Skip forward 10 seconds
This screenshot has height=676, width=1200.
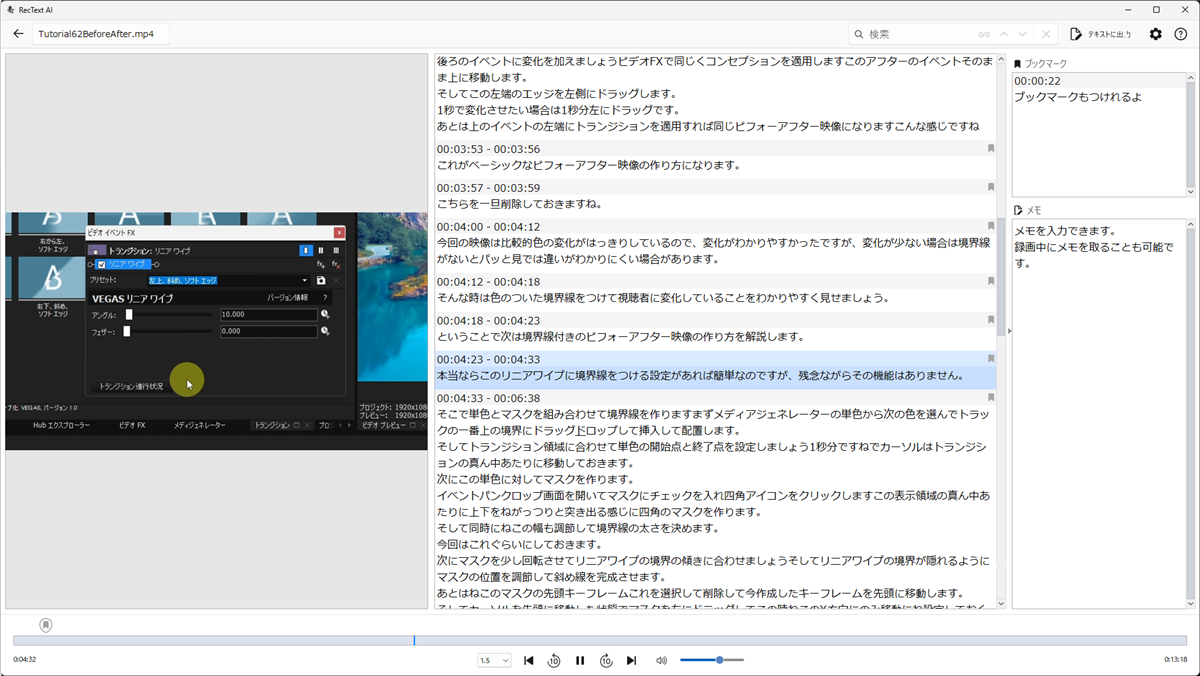(606, 660)
